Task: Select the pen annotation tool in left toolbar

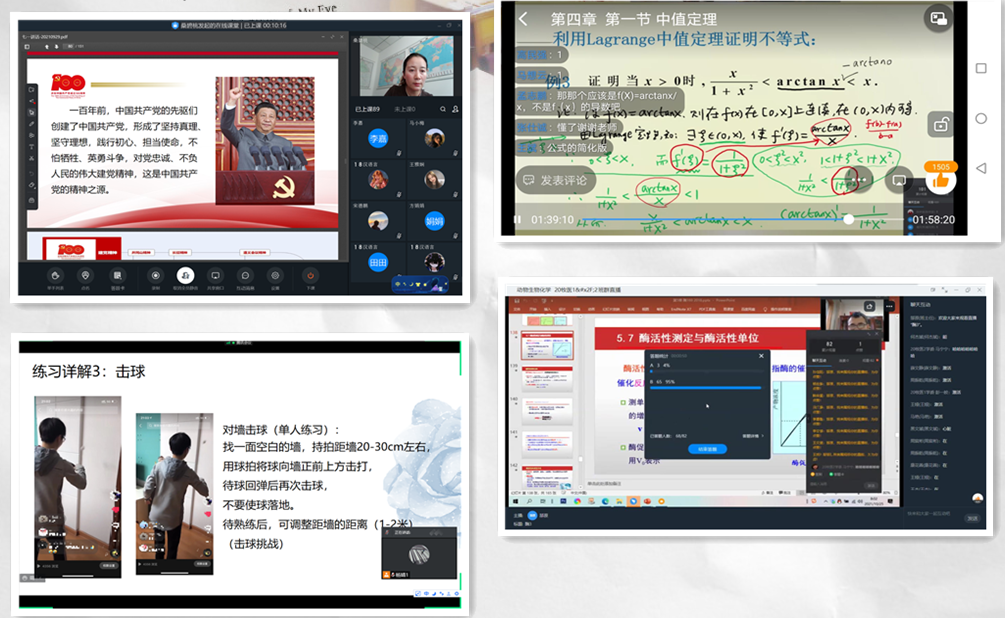Action: click(31, 124)
